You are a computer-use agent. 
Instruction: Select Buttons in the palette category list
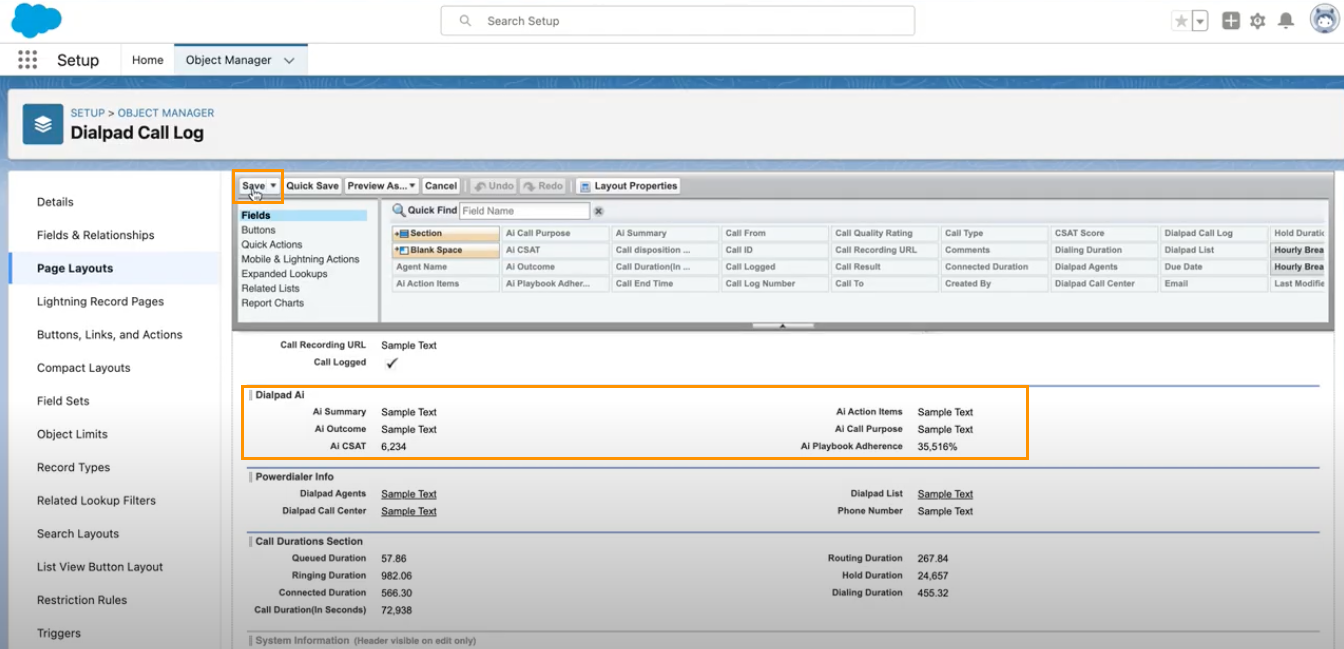pyautogui.click(x=258, y=230)
